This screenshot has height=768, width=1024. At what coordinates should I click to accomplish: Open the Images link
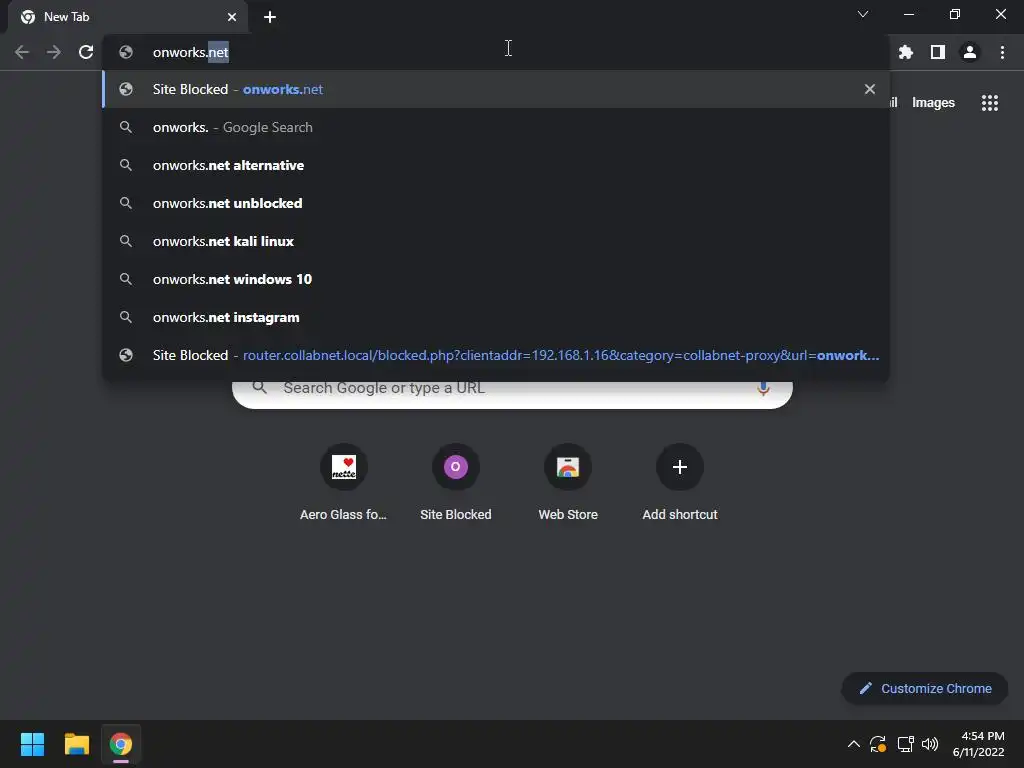point(933,103)
